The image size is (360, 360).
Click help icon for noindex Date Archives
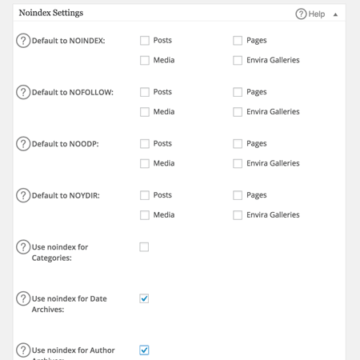23,299
